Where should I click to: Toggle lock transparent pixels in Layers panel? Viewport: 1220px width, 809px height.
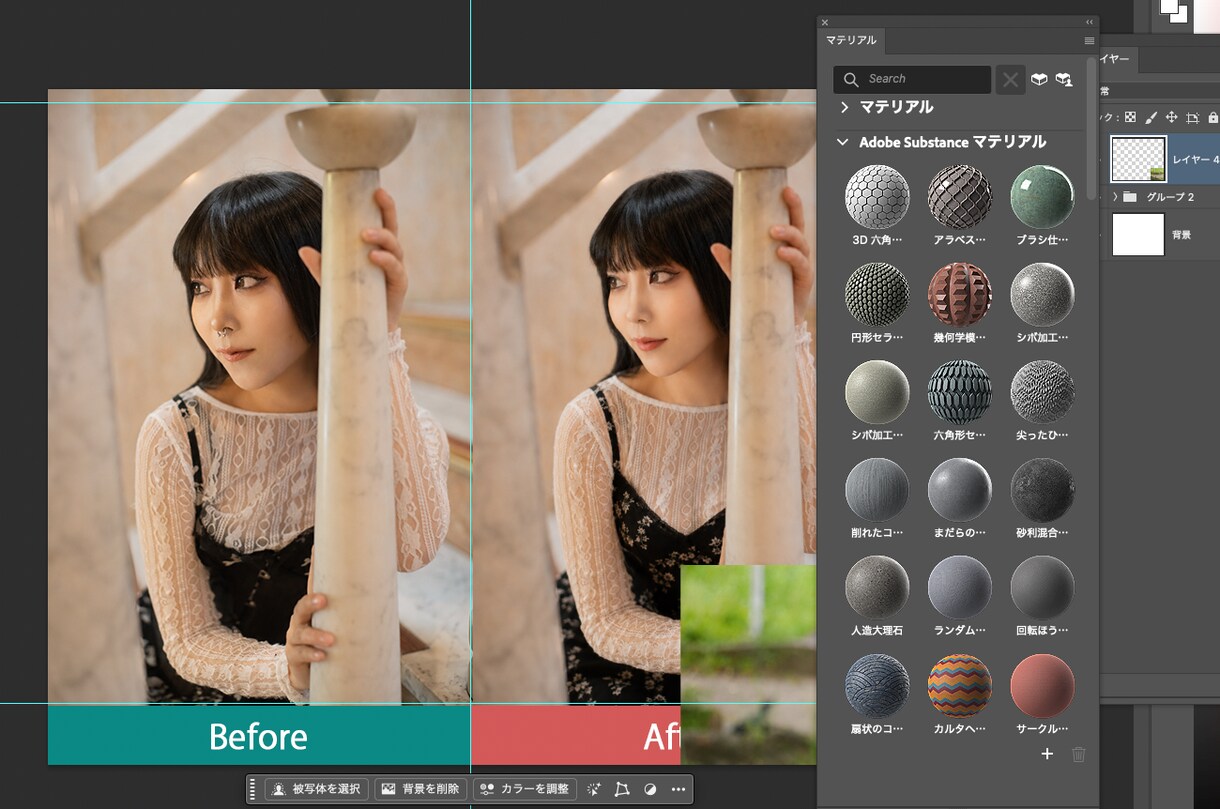(1131, 117)
